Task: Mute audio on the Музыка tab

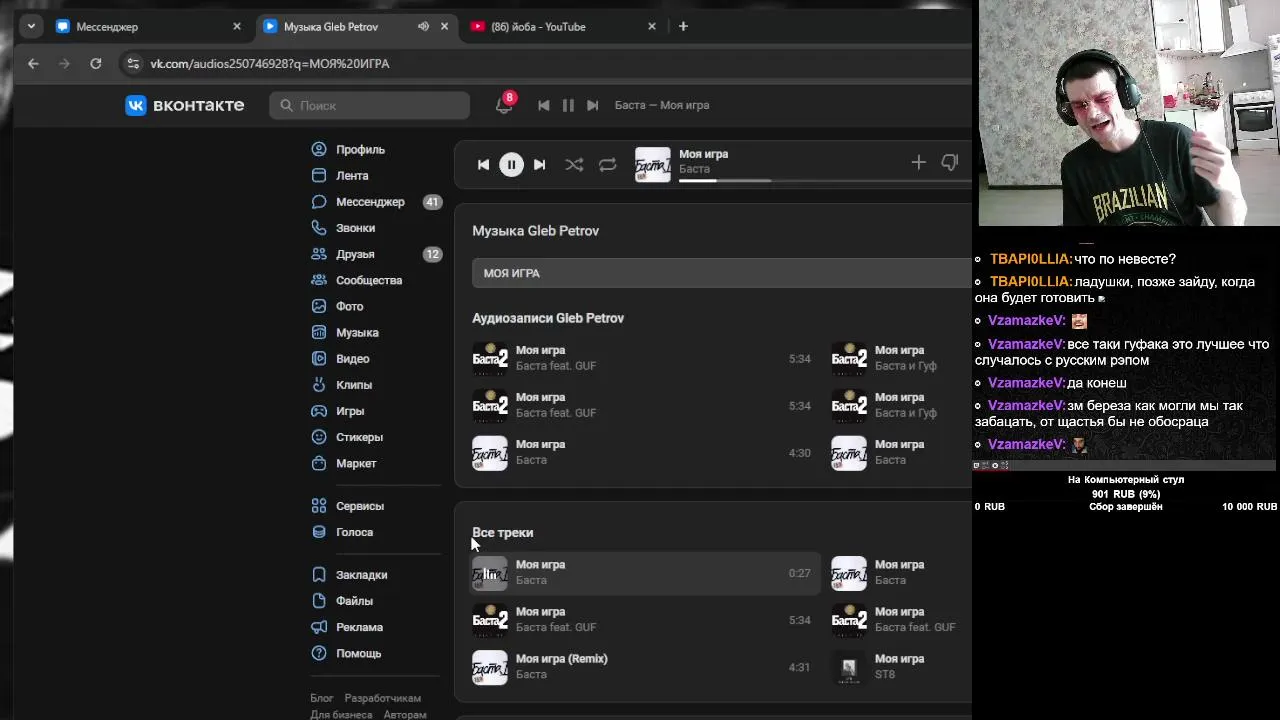Action: pyautogui.click(x=423, y=27)
